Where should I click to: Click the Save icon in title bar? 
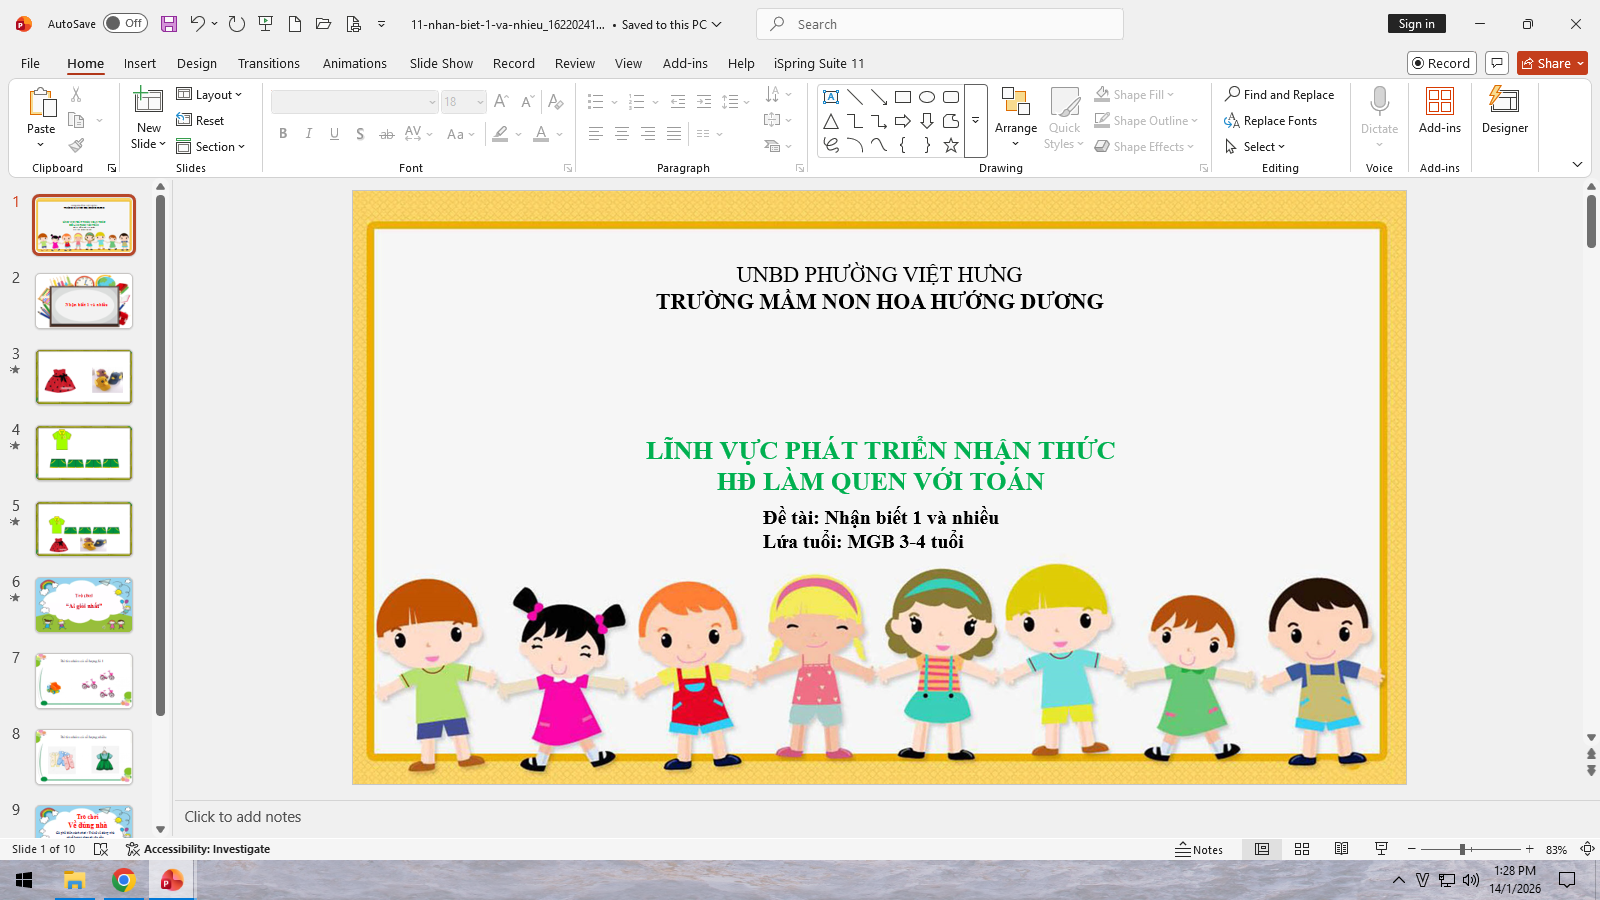tap(168, 24)
